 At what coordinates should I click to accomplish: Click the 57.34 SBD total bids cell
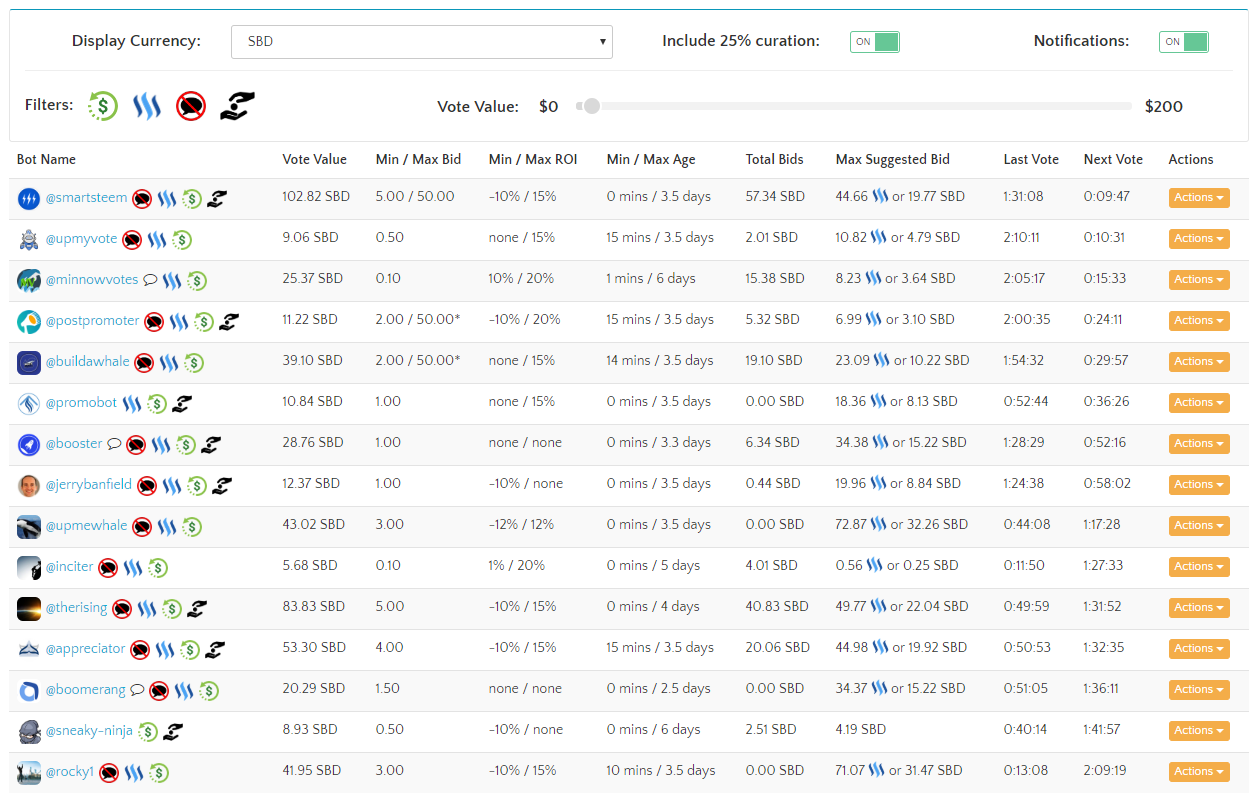point(775,197)
